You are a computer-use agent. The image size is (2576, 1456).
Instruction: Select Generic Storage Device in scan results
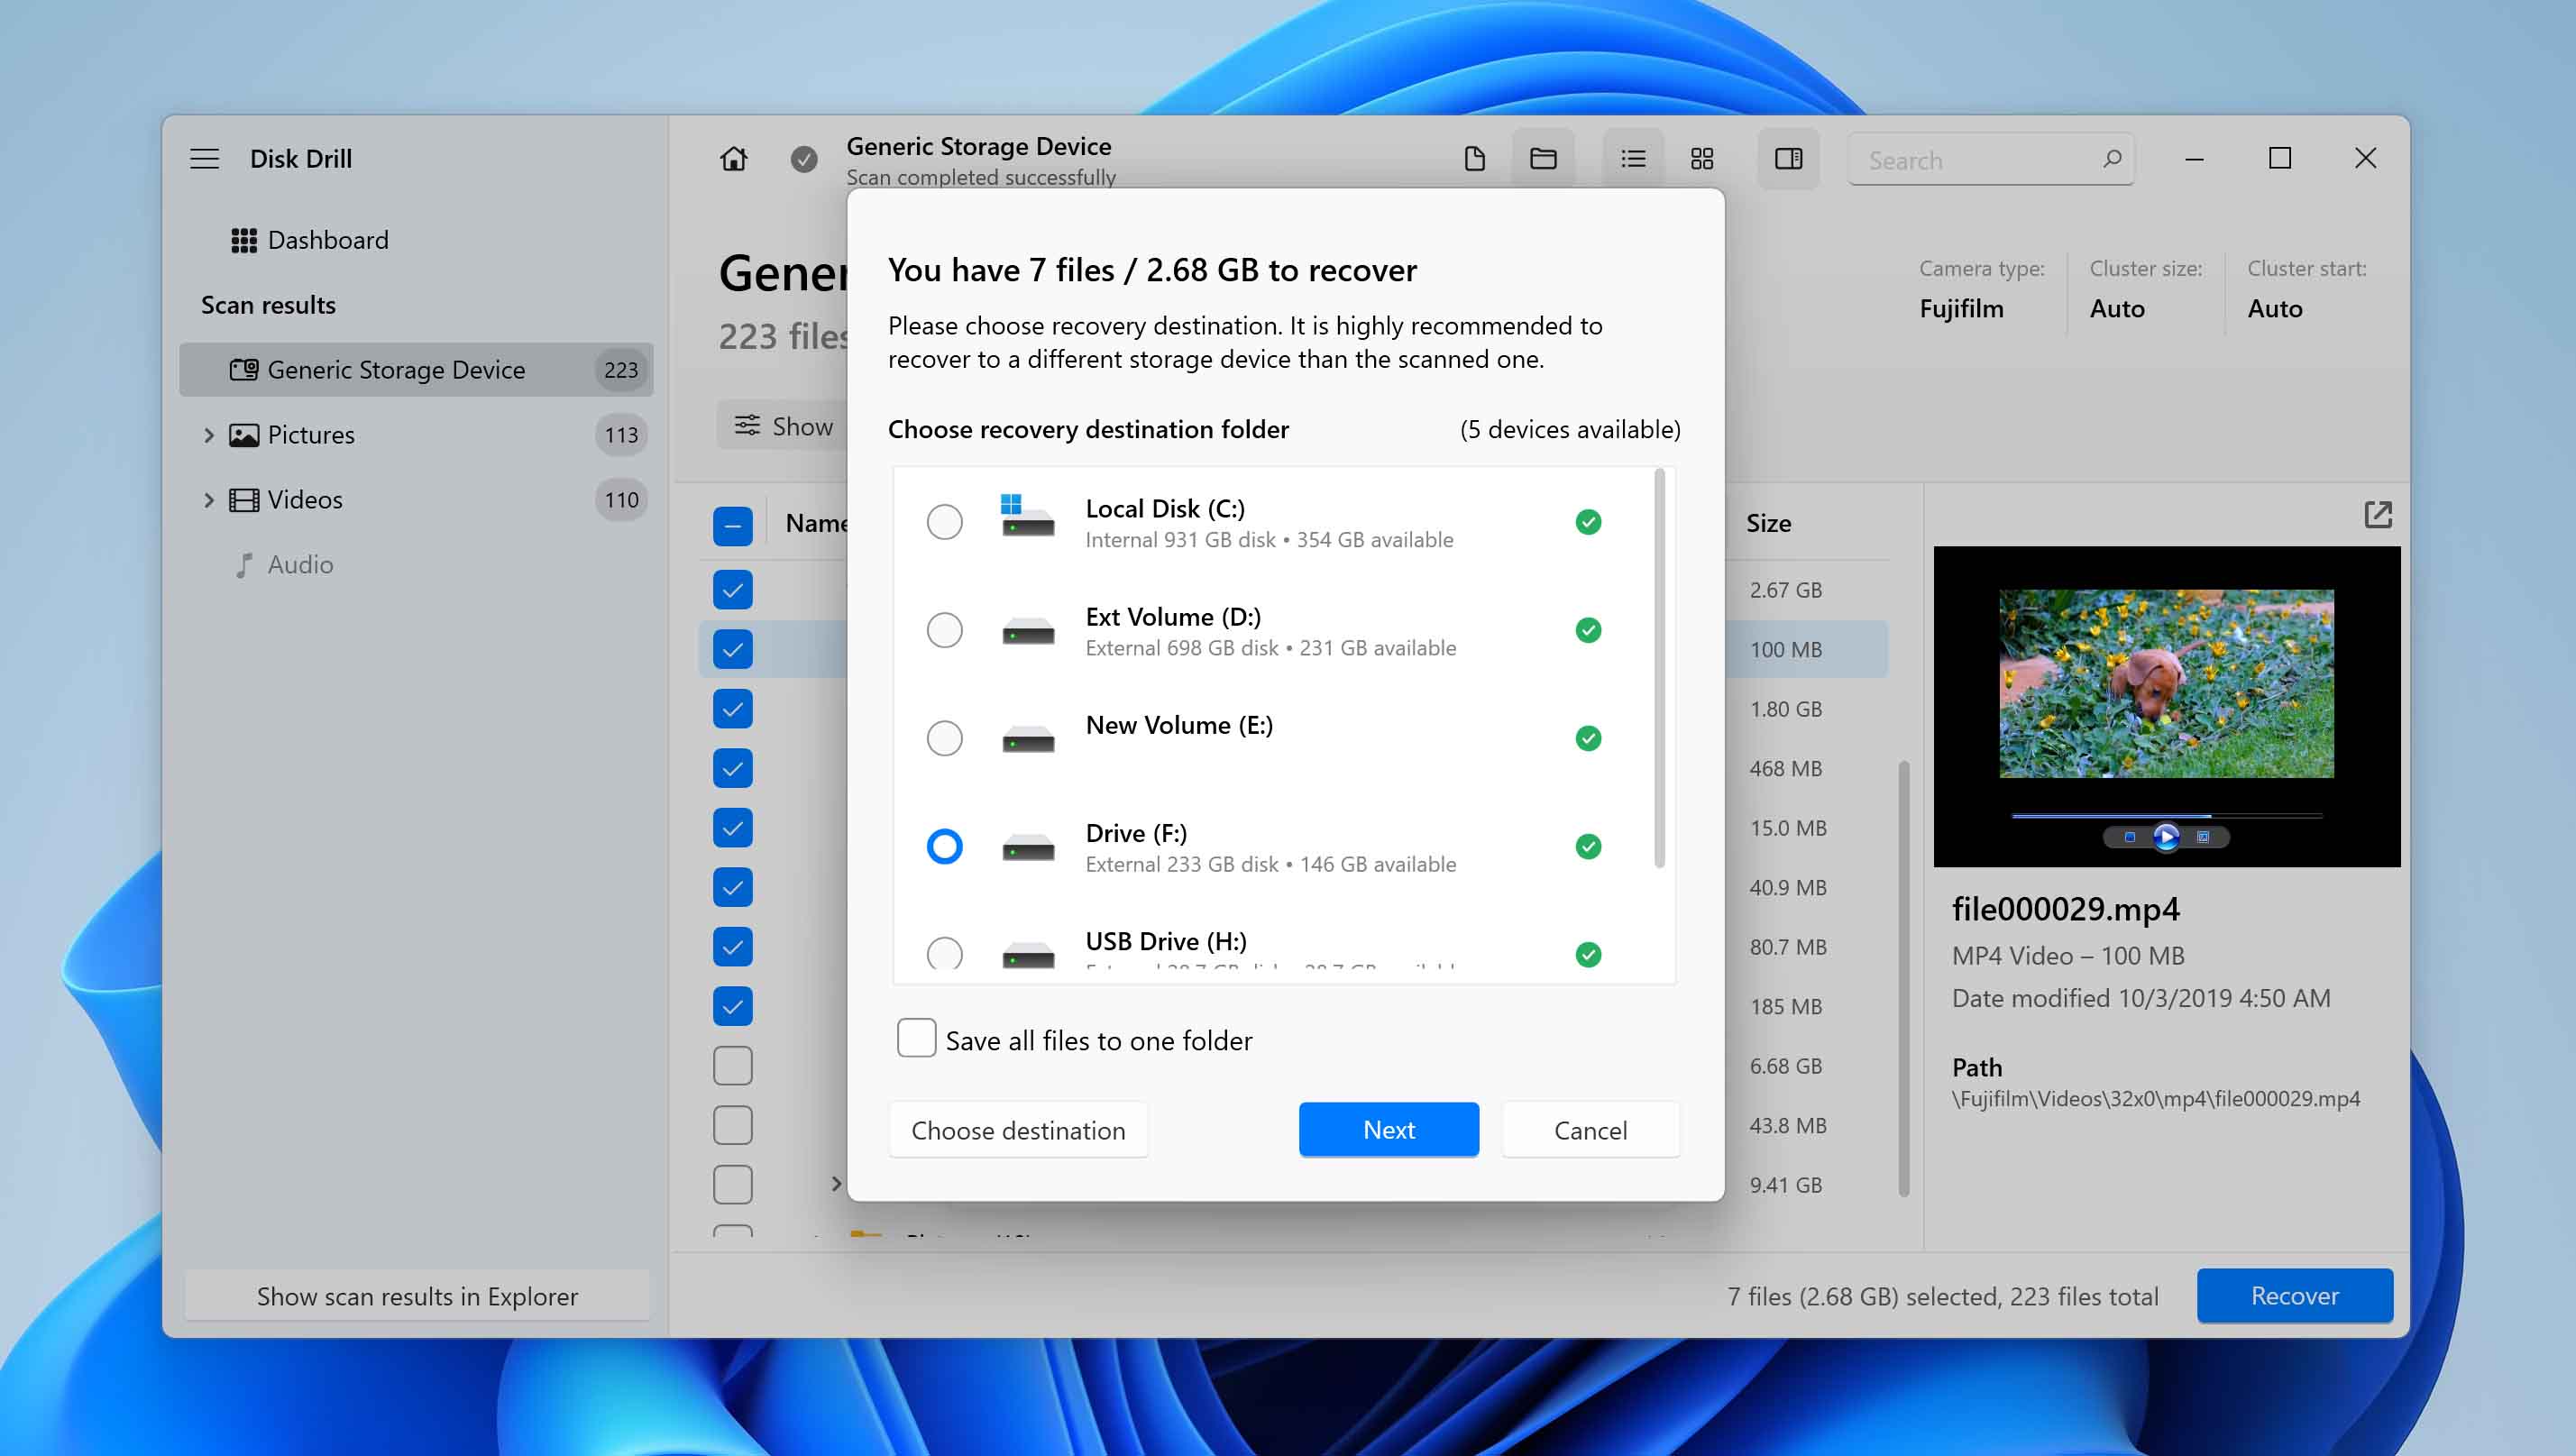[x=416, y=370]
